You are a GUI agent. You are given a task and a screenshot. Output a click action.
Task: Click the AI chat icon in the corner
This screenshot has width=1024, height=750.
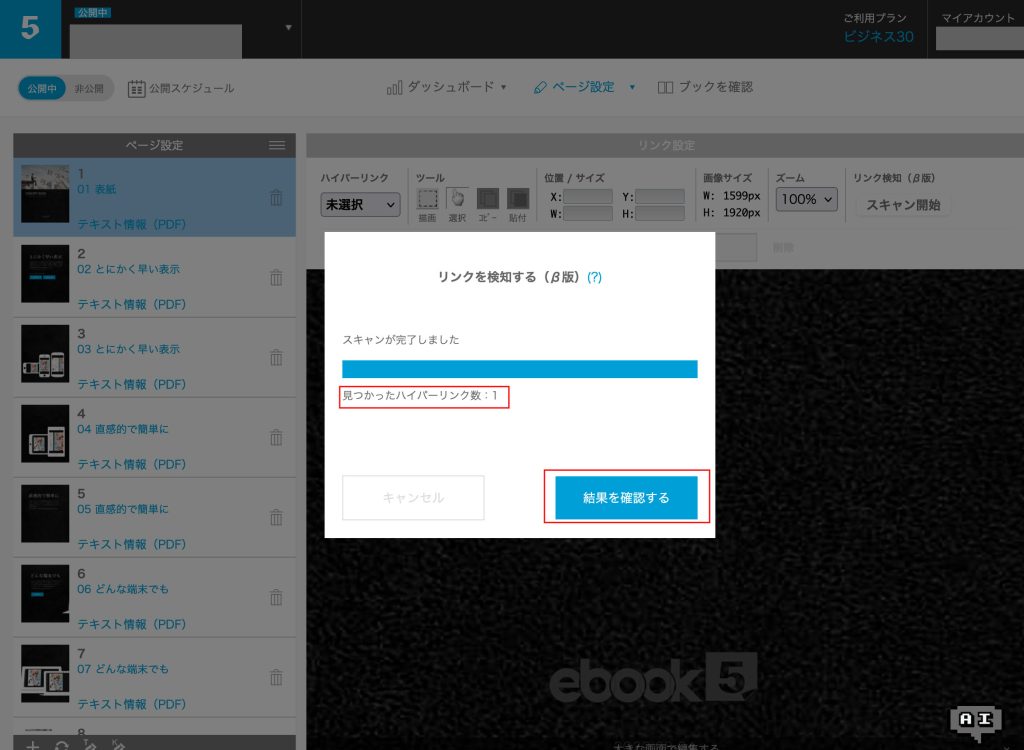974,720
